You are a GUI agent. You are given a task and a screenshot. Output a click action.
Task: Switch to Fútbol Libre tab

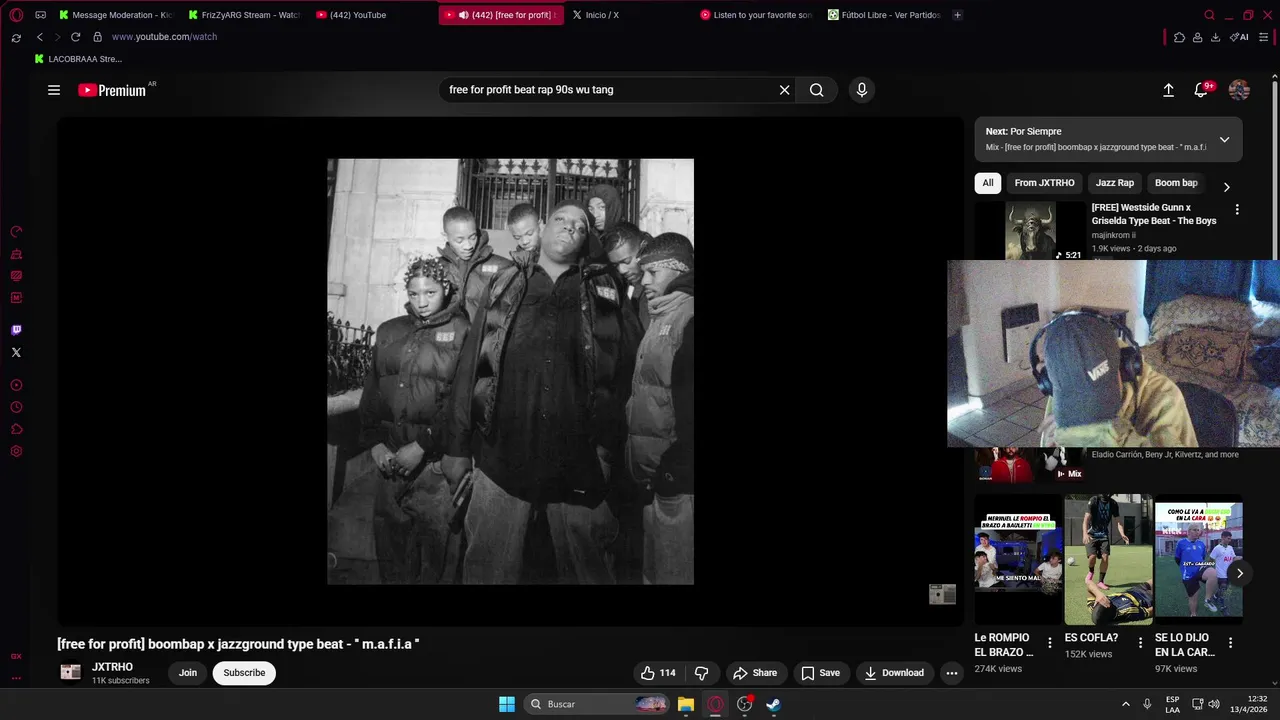pos(884,15)
